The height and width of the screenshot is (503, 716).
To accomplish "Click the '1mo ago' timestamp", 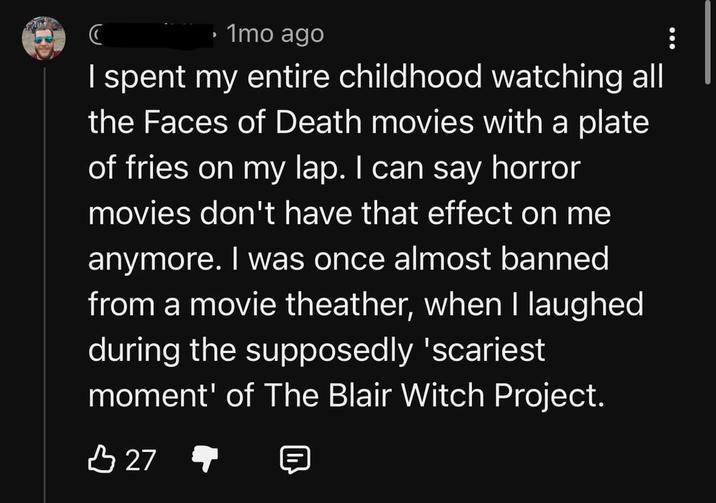I will (275, 33).
